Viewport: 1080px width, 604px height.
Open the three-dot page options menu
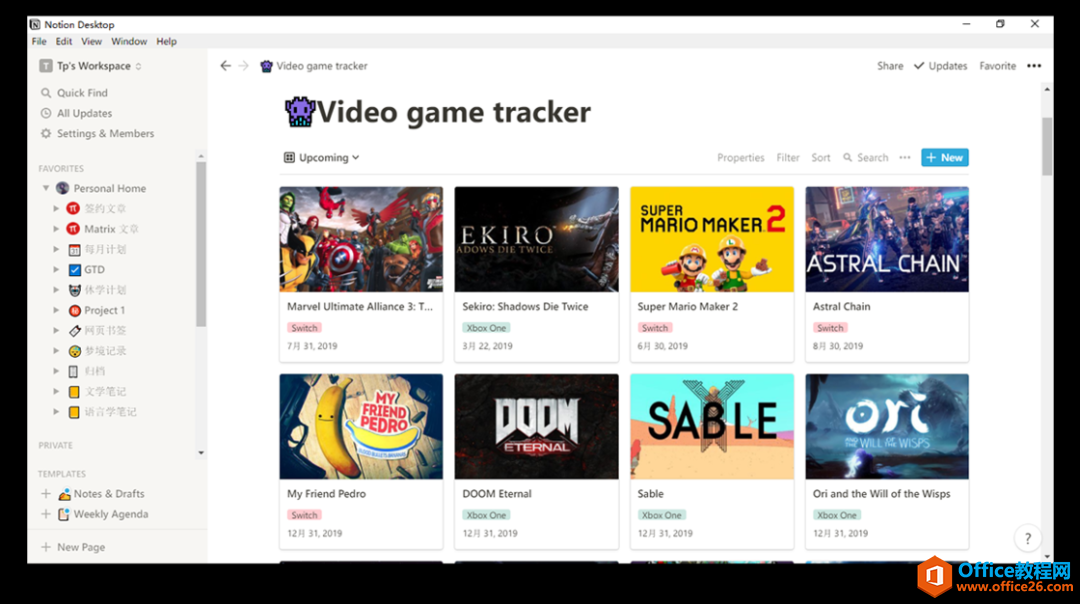[1034, 66]
